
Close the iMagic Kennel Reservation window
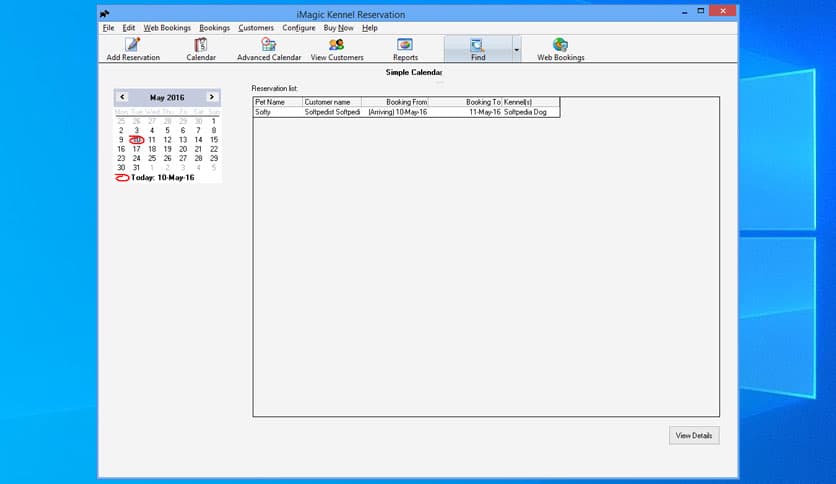click(723, 11)
